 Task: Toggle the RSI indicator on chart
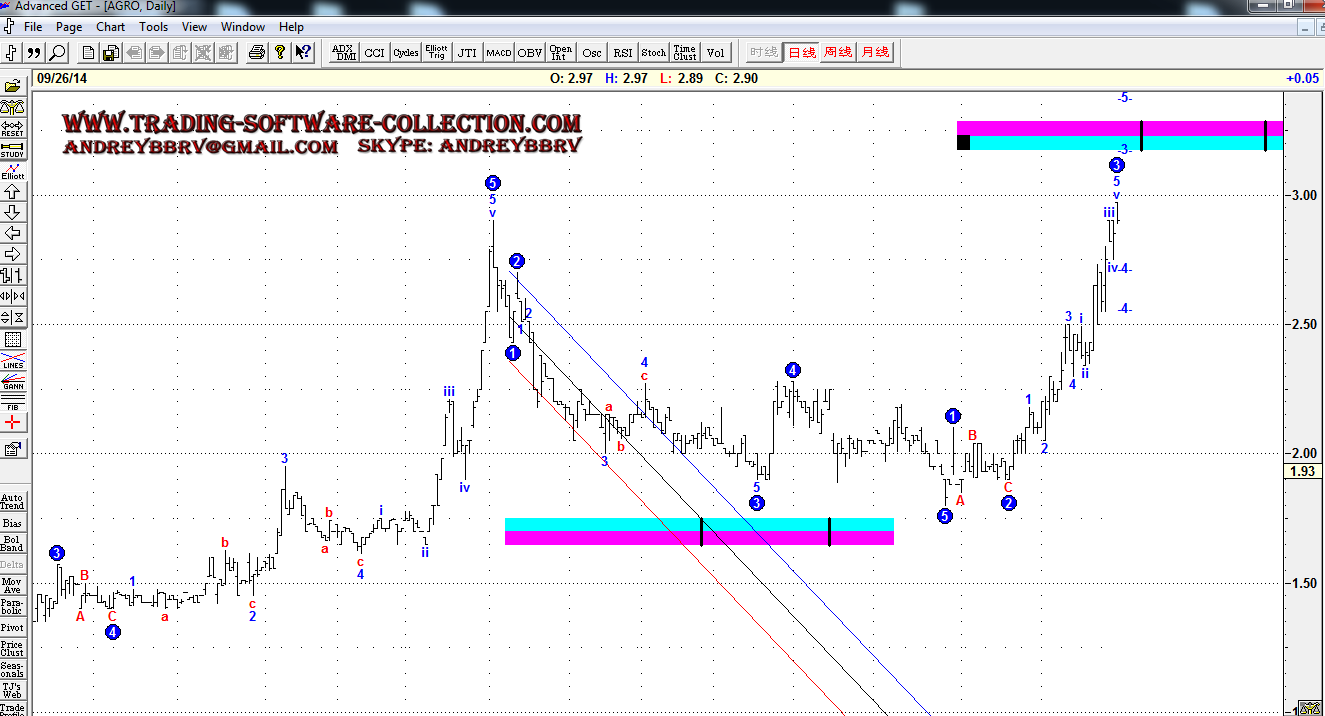(622, 53)
